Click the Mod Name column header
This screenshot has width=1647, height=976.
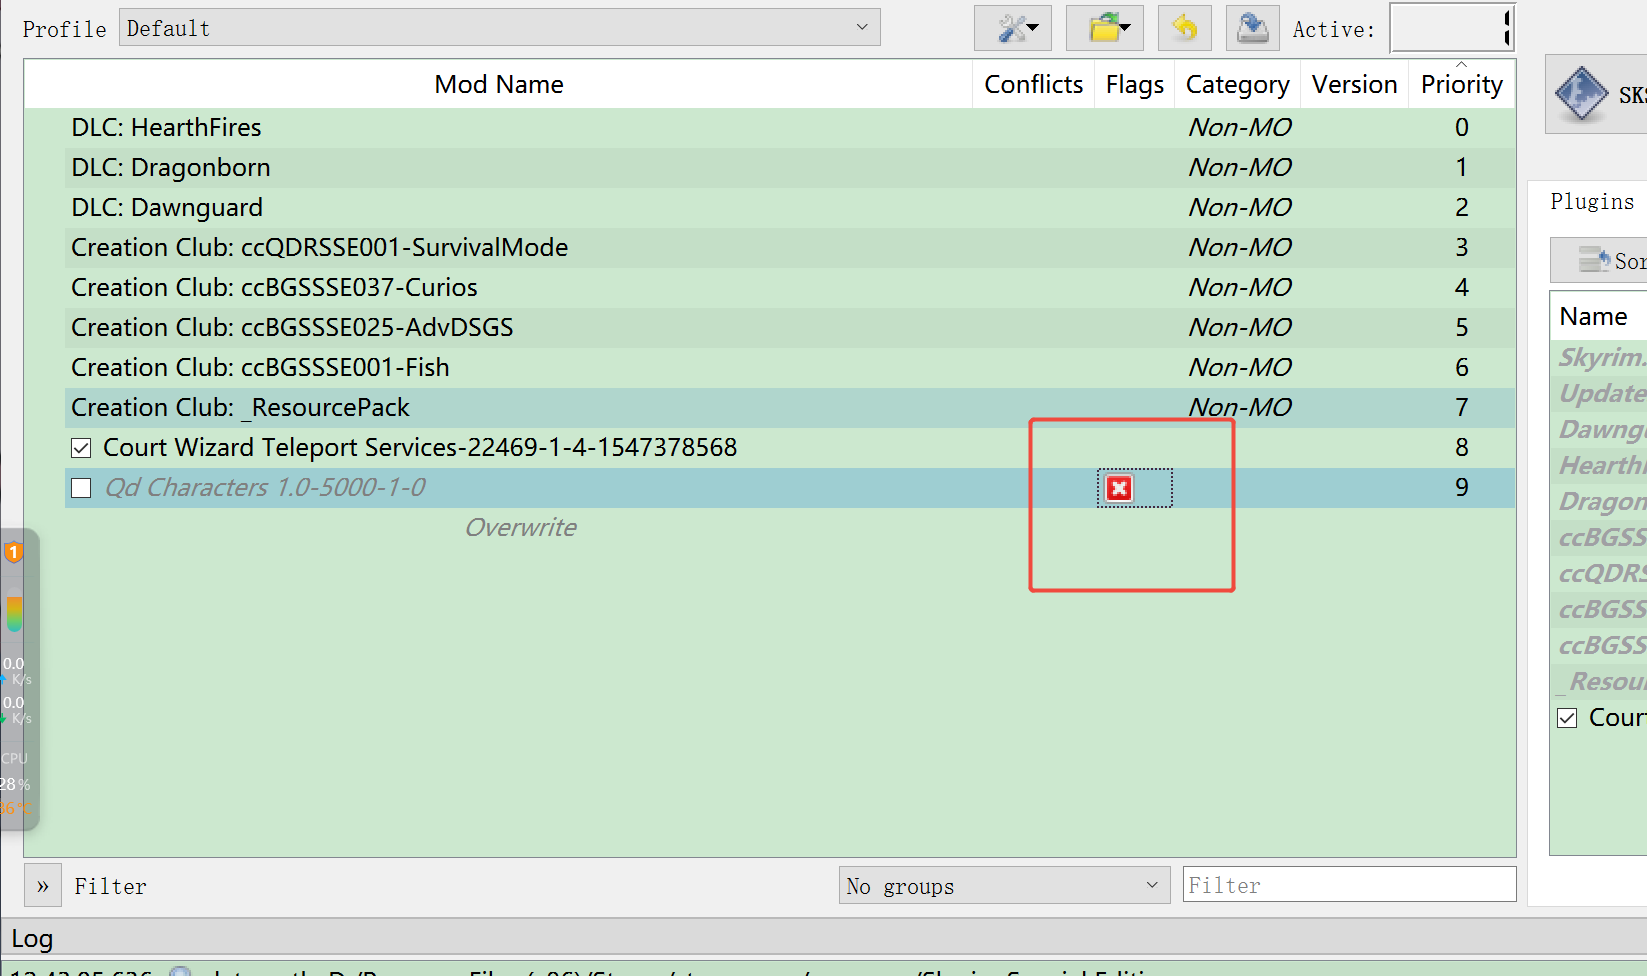coord(498,85)
